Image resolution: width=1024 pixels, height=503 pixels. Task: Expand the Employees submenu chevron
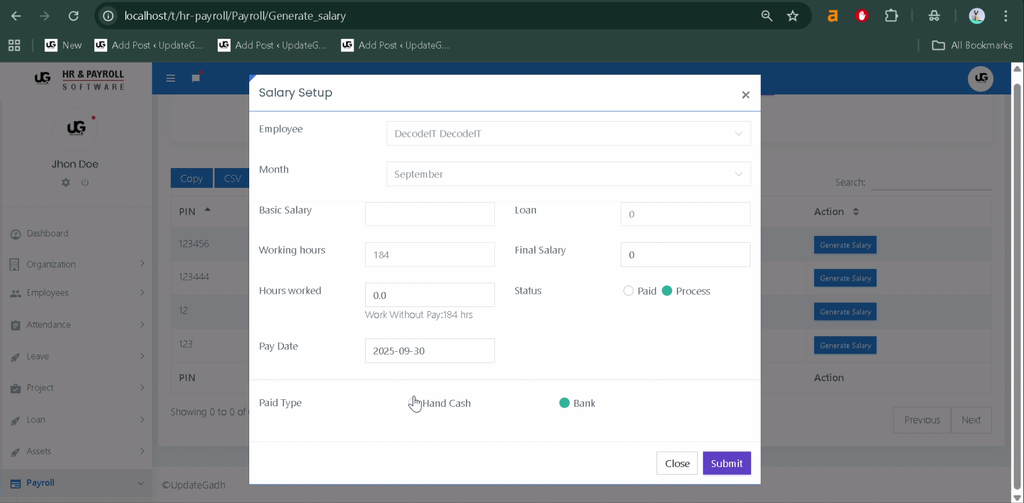coord(142,293)
